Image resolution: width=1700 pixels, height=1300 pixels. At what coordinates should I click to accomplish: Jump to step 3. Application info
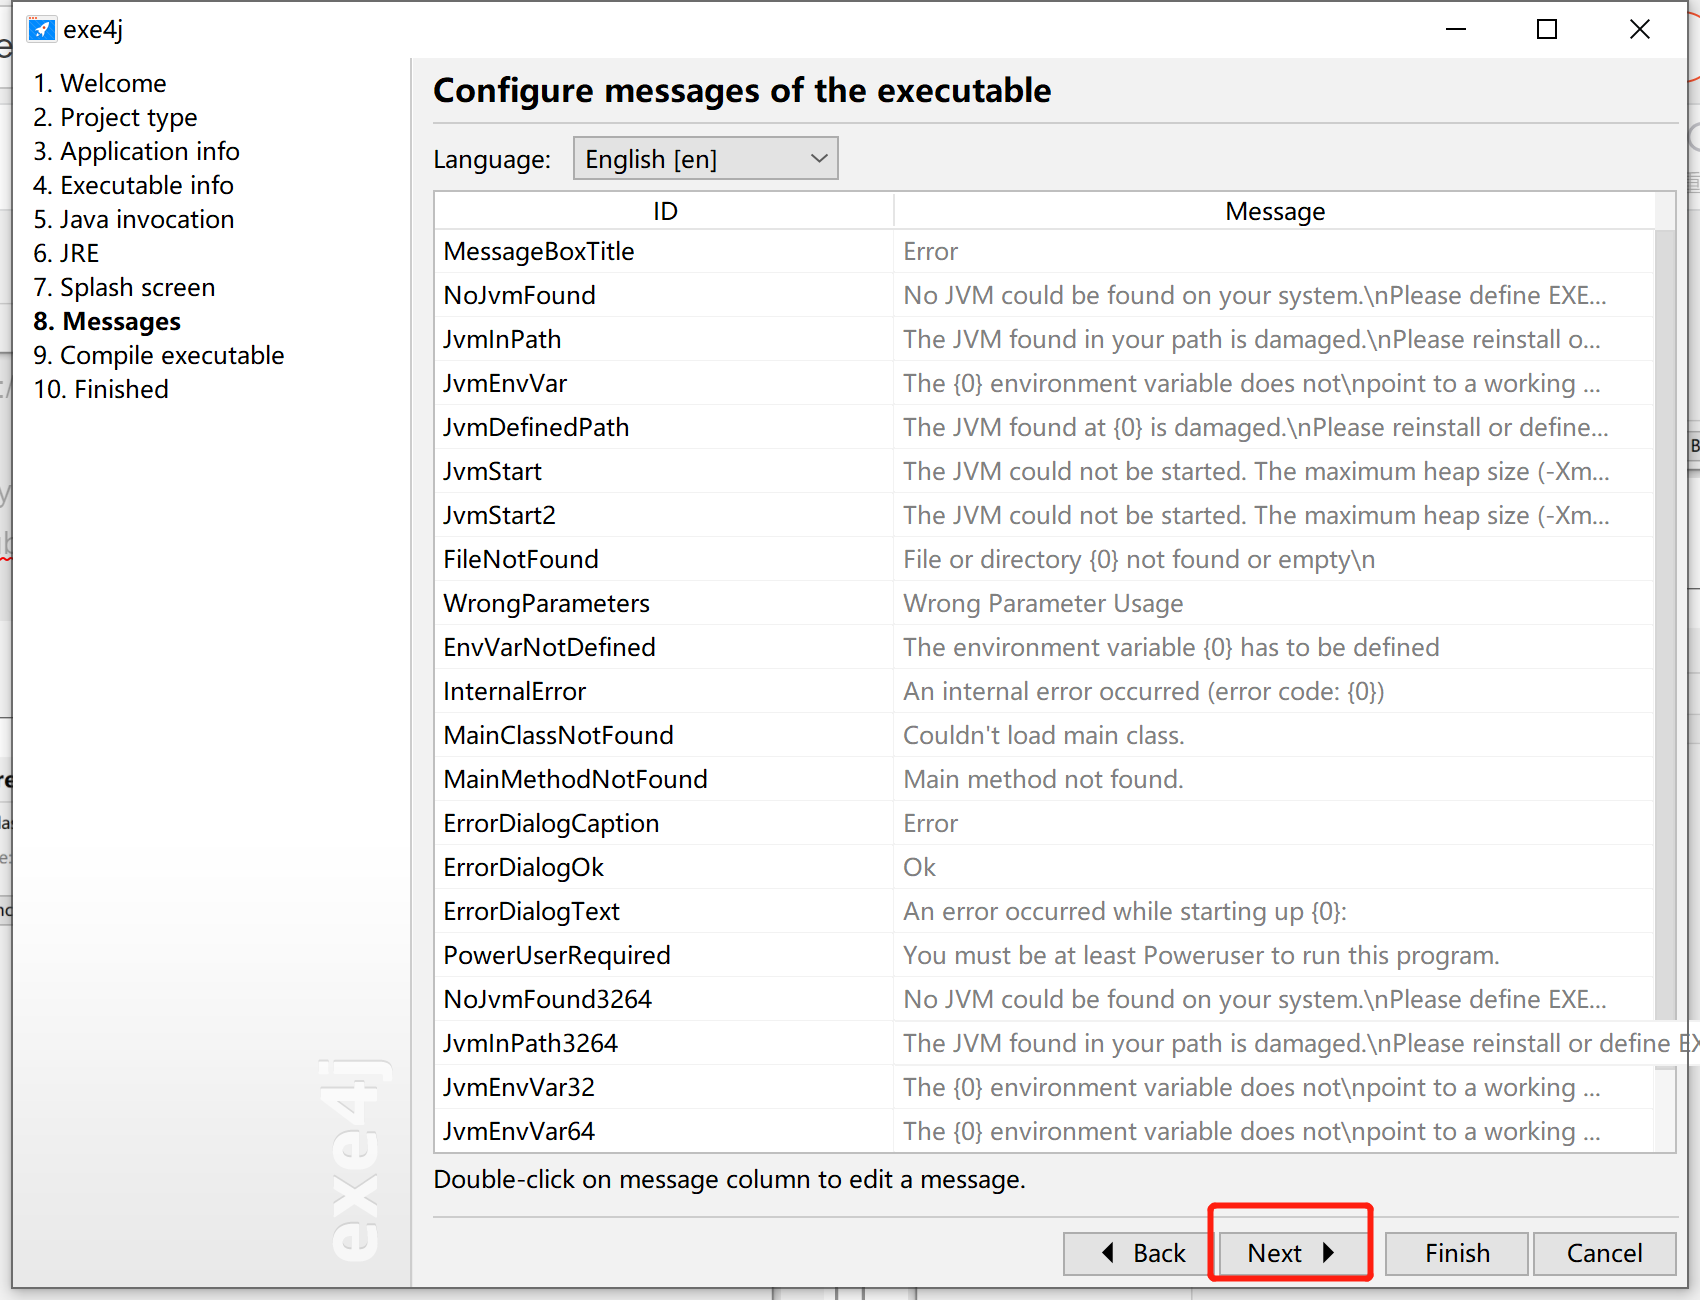136,151
